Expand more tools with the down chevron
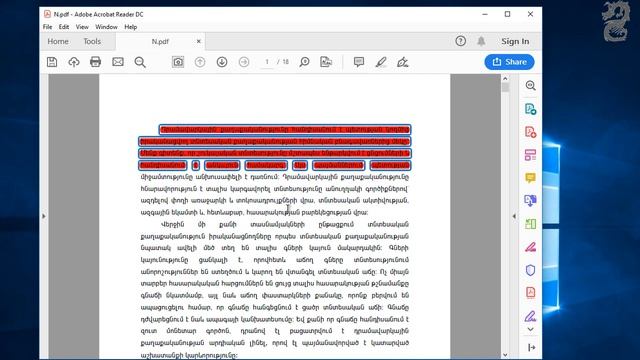 (x=531, y=329)
